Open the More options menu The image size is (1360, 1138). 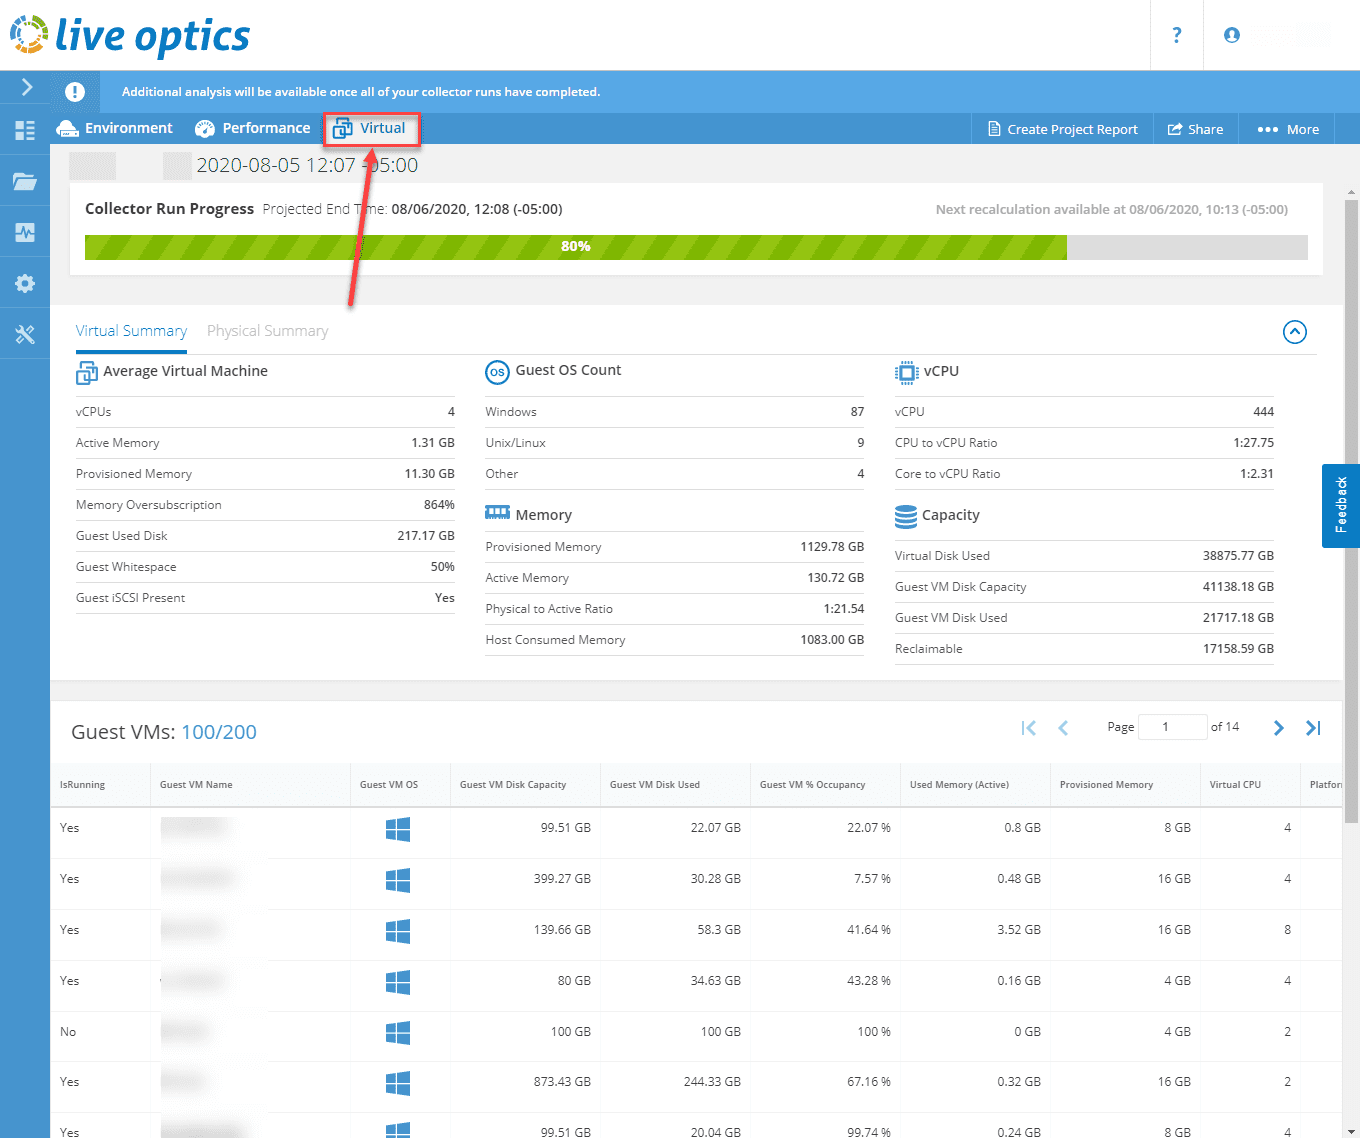(x=1288, y=130)
